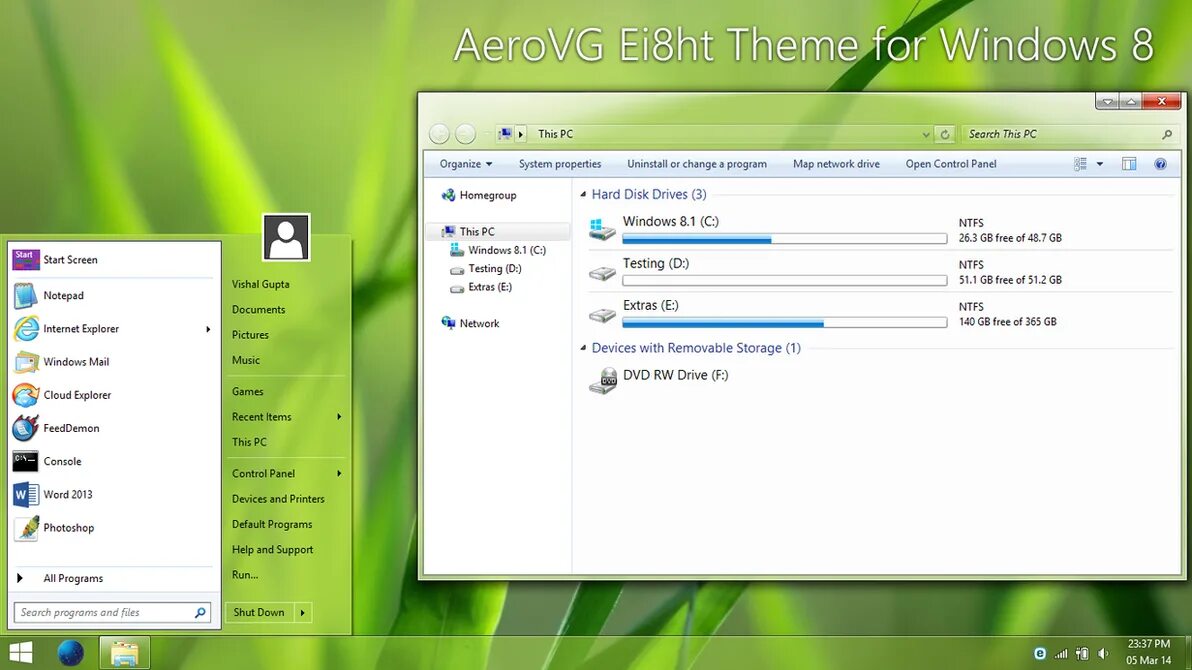
Task: Click the Explorer back navigation arrow
Action: (x=439, y=134)
